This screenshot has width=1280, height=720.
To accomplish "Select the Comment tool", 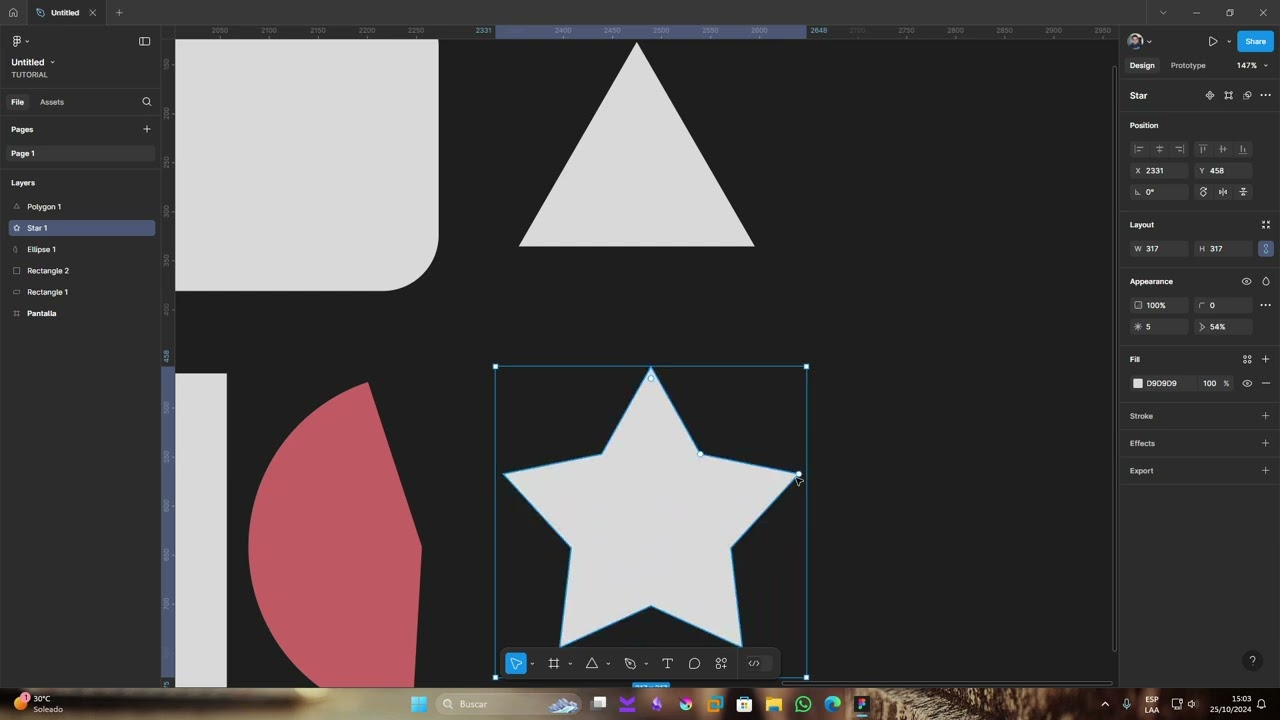I will 694,663.
